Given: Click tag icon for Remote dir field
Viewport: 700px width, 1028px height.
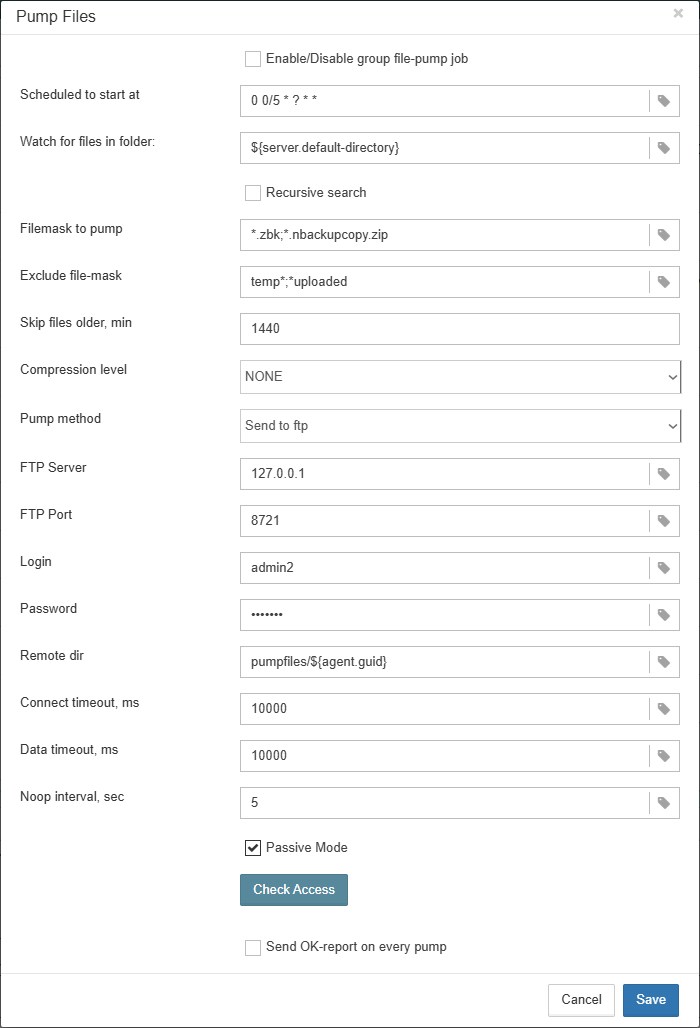Looking at the screenshot, I should click(x=664, y=662).
